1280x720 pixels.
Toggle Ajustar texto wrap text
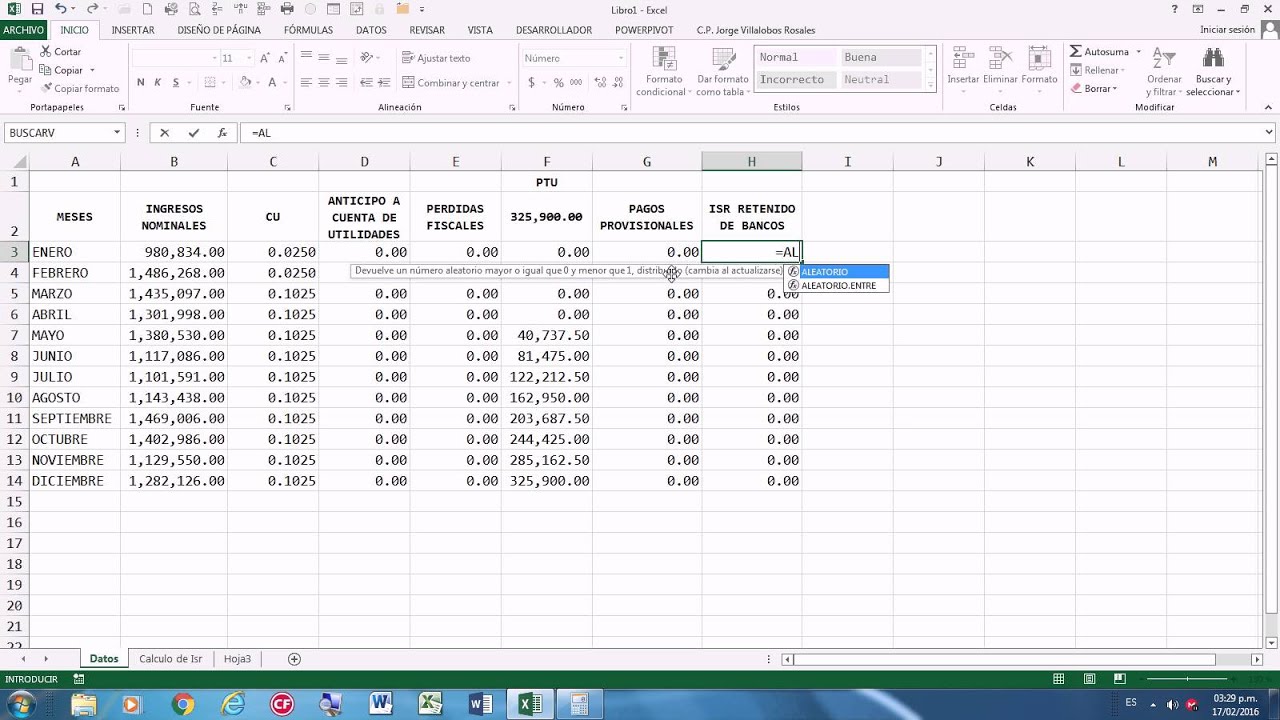pyautogui.click(x=436, y=58)
